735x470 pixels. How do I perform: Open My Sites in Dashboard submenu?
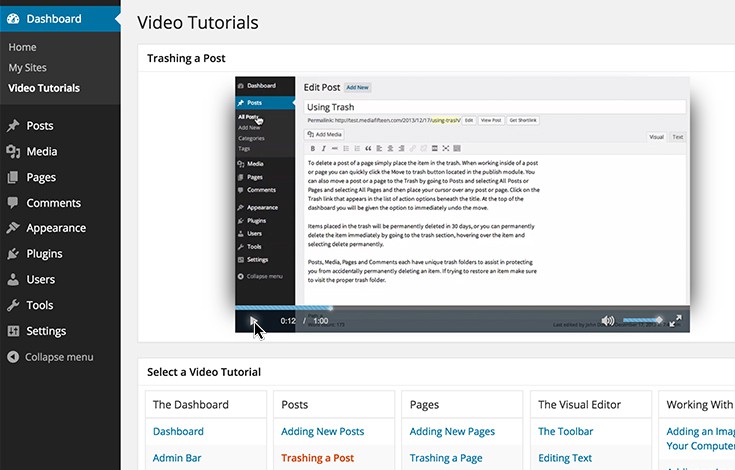coord(27,67)
